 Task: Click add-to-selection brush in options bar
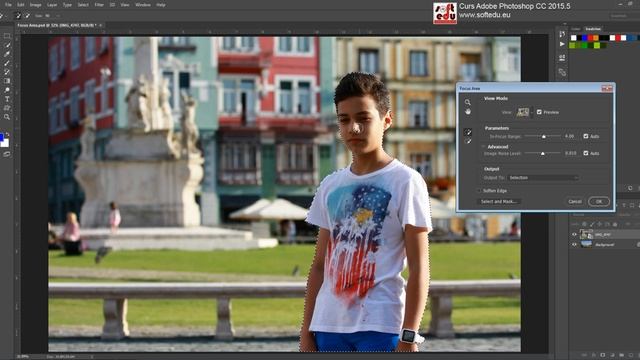(18, 16)
